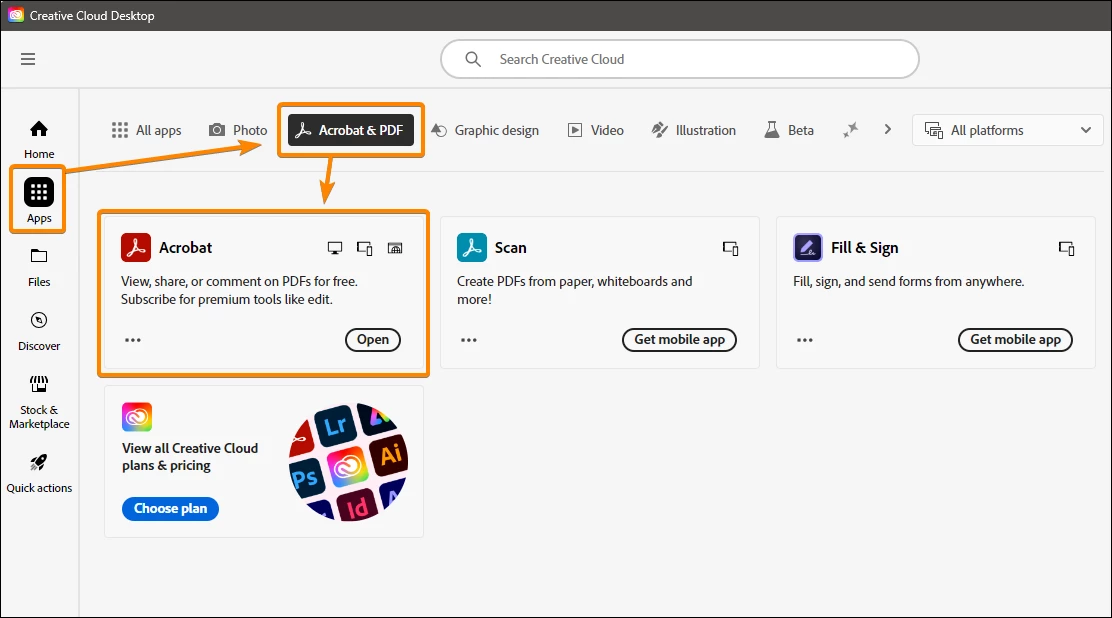Click the Creative Cloud apps collage image
Viewport: 1112px width, 618px height.
[348, 462]
